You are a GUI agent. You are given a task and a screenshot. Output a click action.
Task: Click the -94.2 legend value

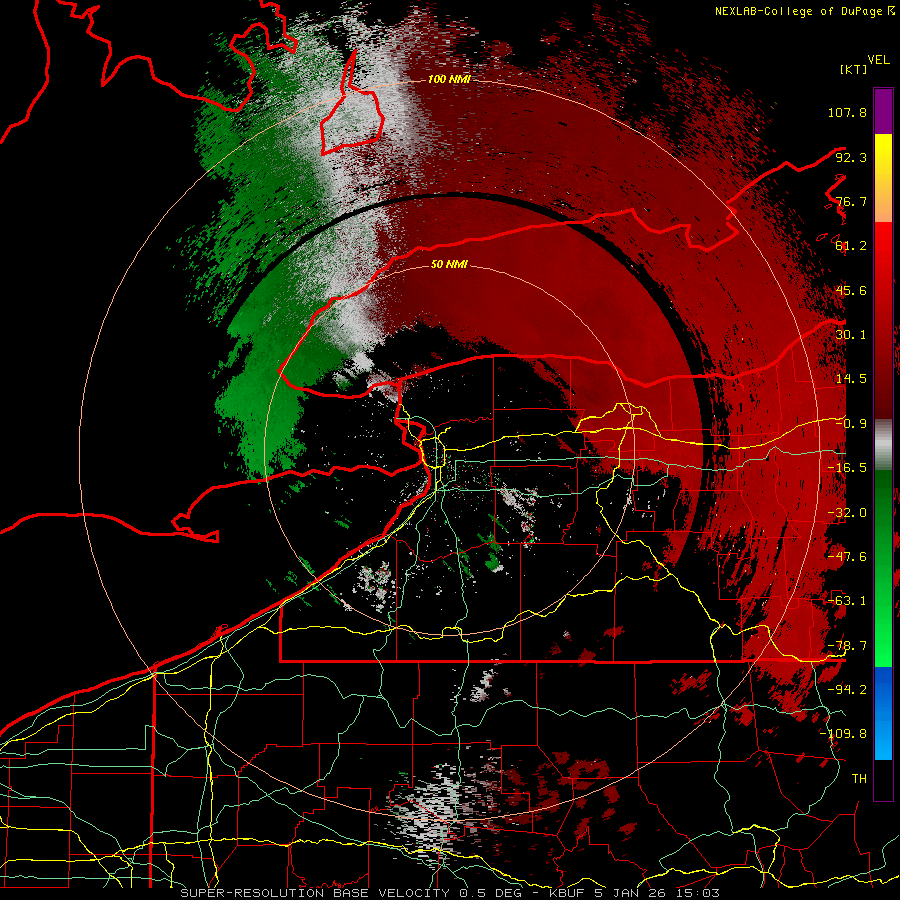(x=847, y=690)
